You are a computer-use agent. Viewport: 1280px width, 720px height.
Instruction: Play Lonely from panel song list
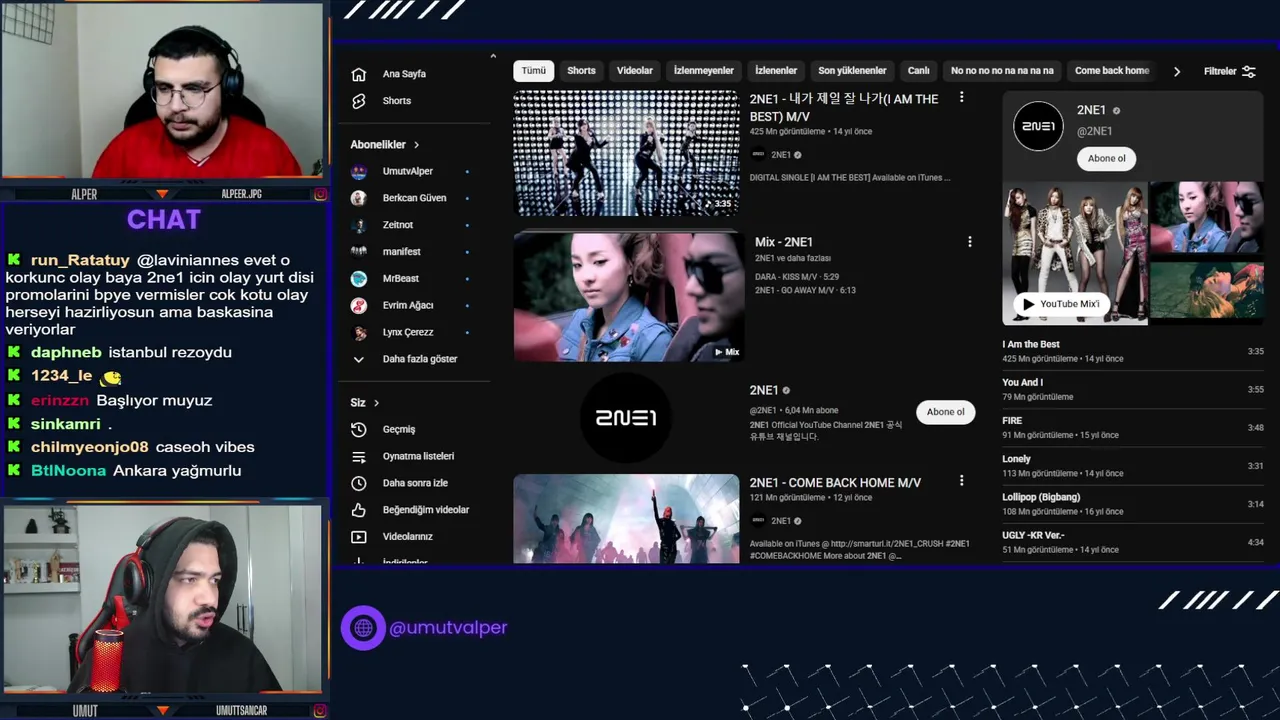pyautogui.click(x=1133, y=466)
